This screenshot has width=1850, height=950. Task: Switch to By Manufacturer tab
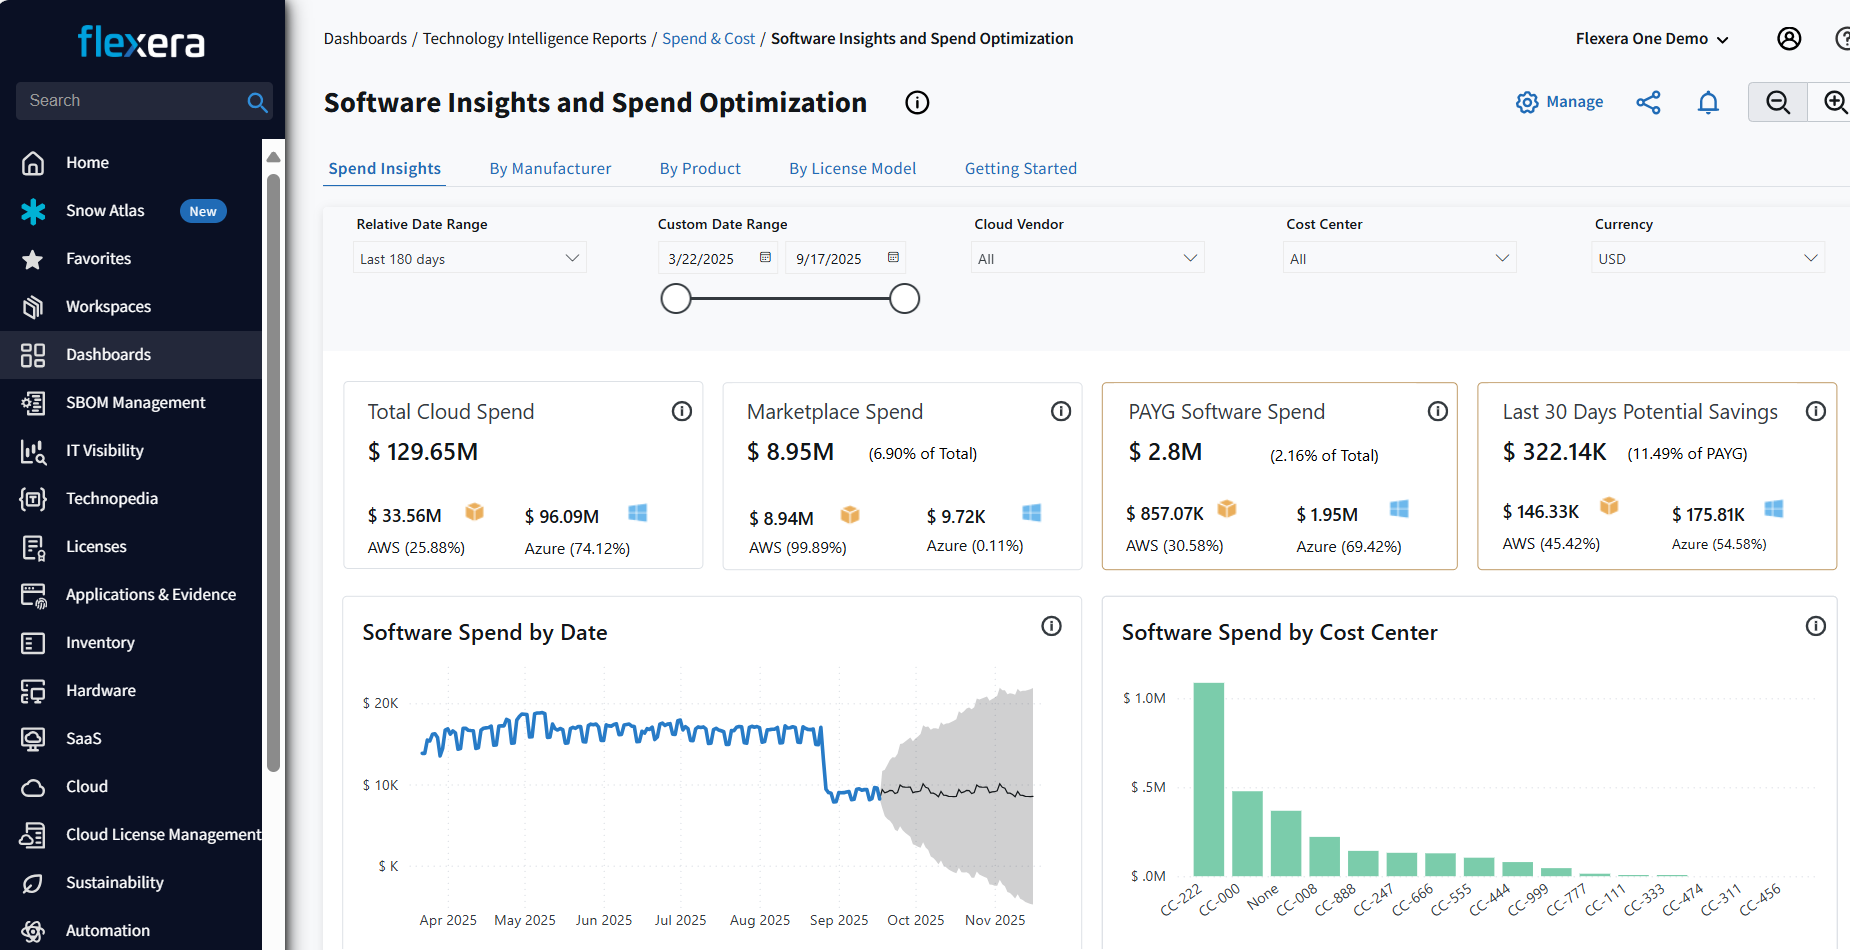click(550, 169)
